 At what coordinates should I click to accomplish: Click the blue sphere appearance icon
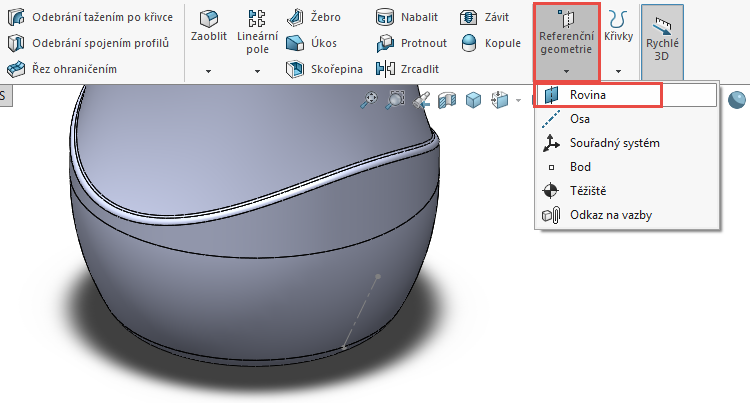pos(737,100)
